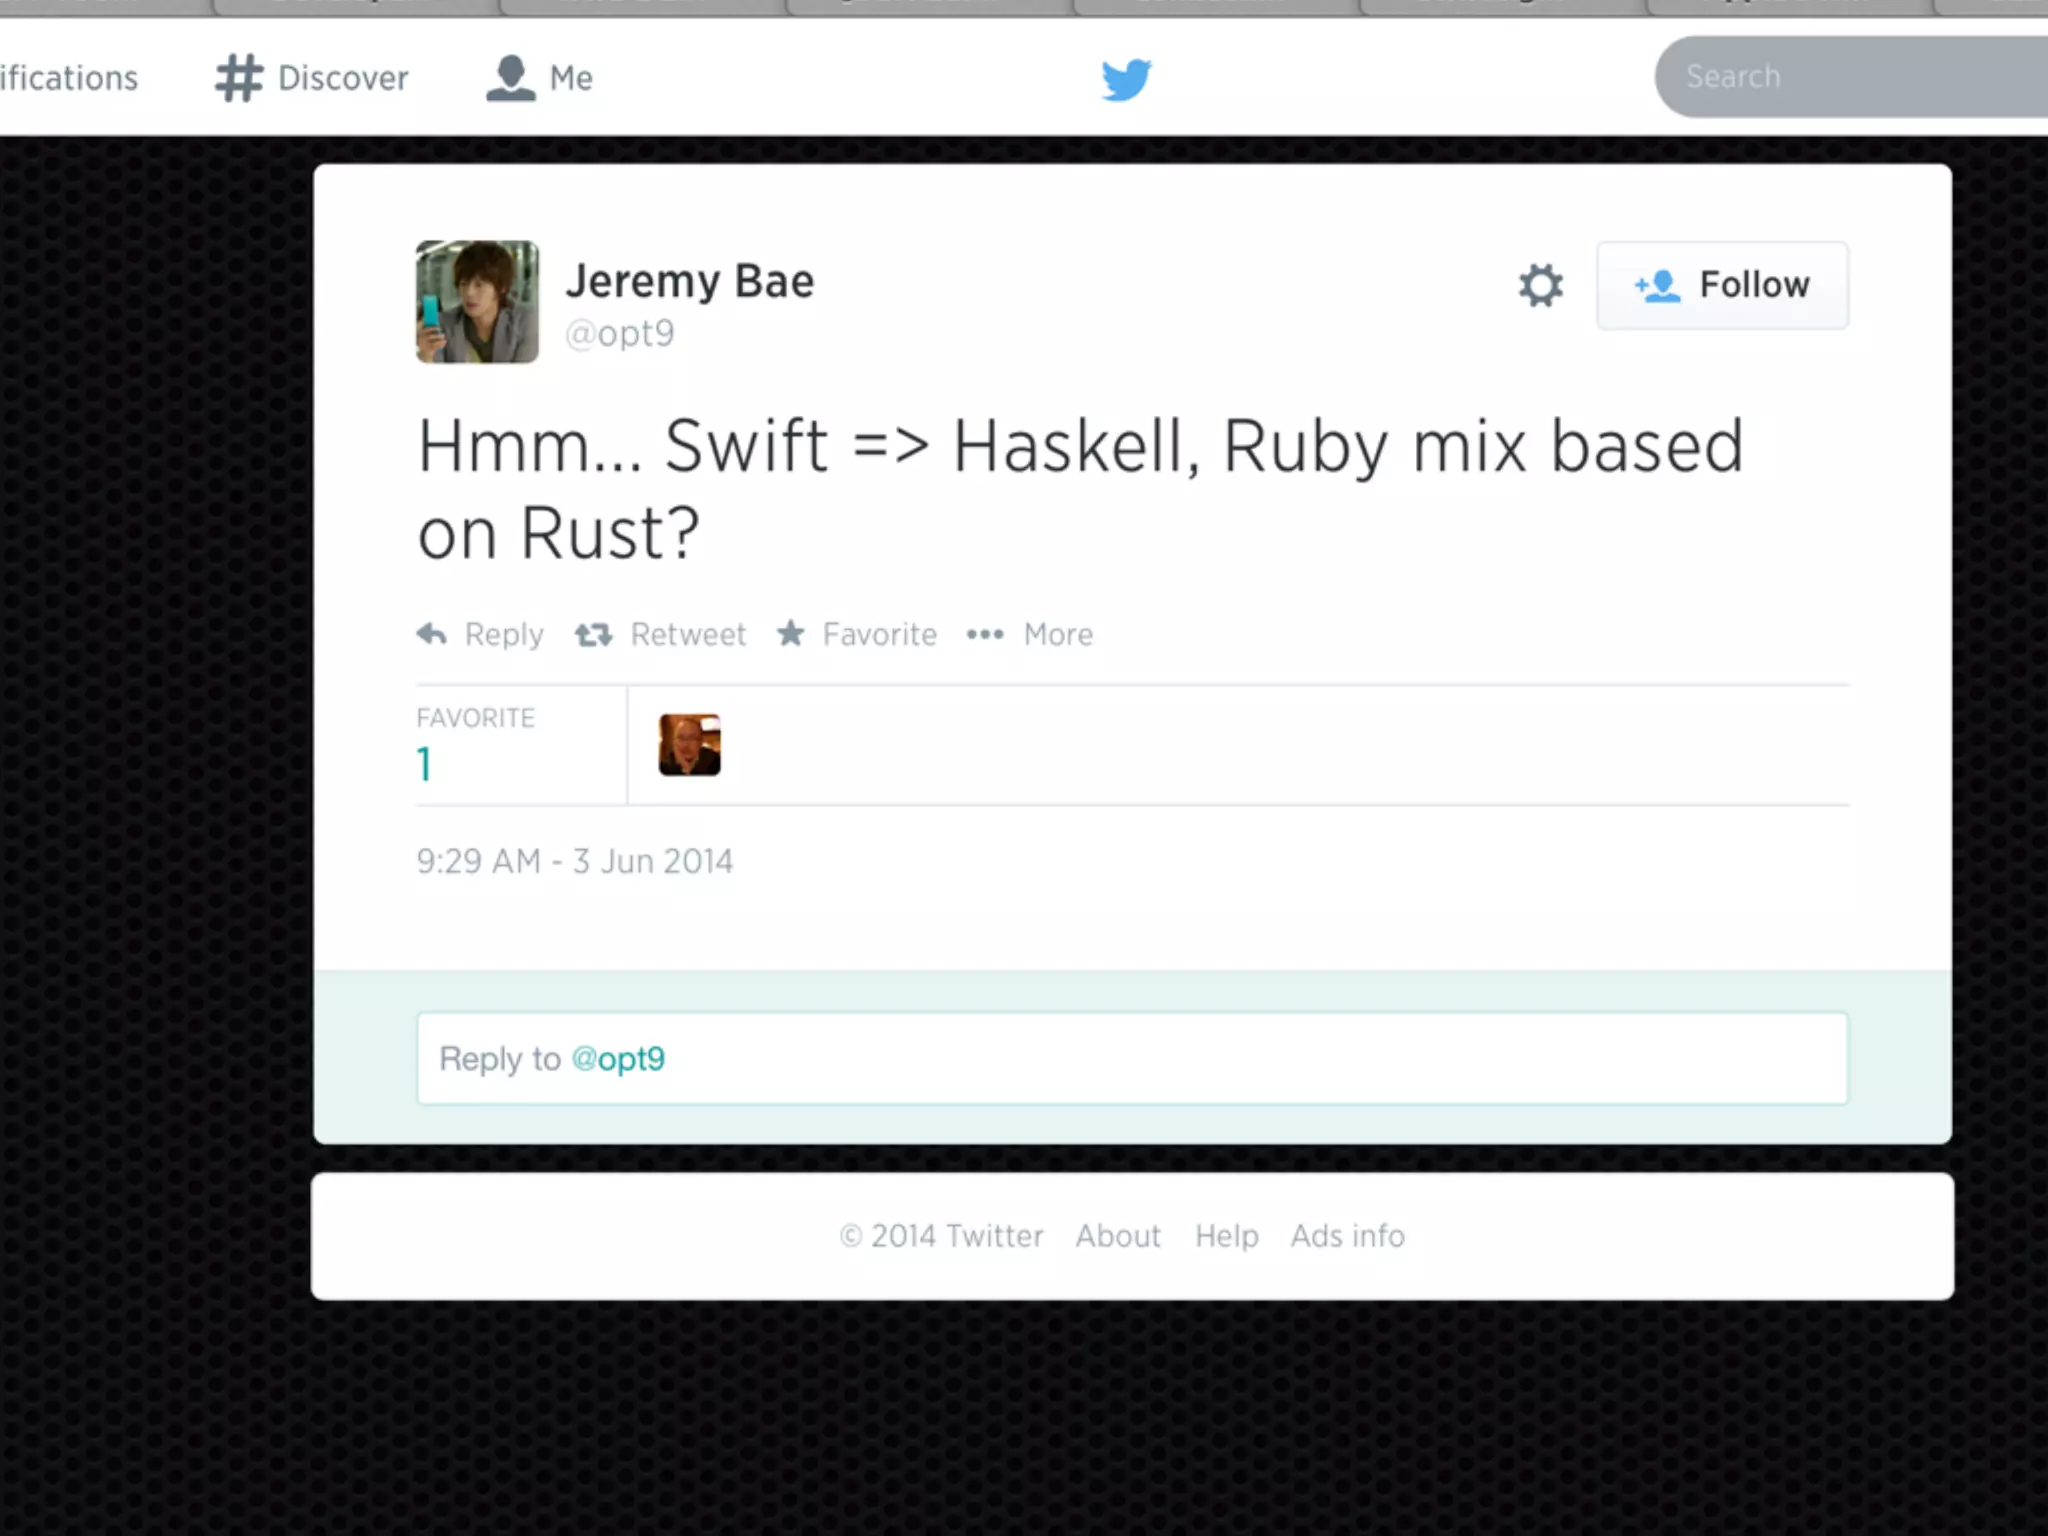This screenshot has height=1536, width=2048.
Task: Go to the Notifications nav item
Action: [68, 78]
